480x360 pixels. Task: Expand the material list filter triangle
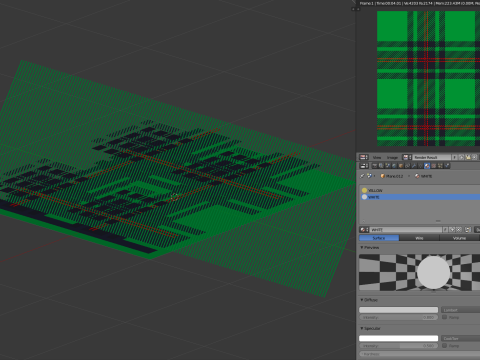point(363,221)
